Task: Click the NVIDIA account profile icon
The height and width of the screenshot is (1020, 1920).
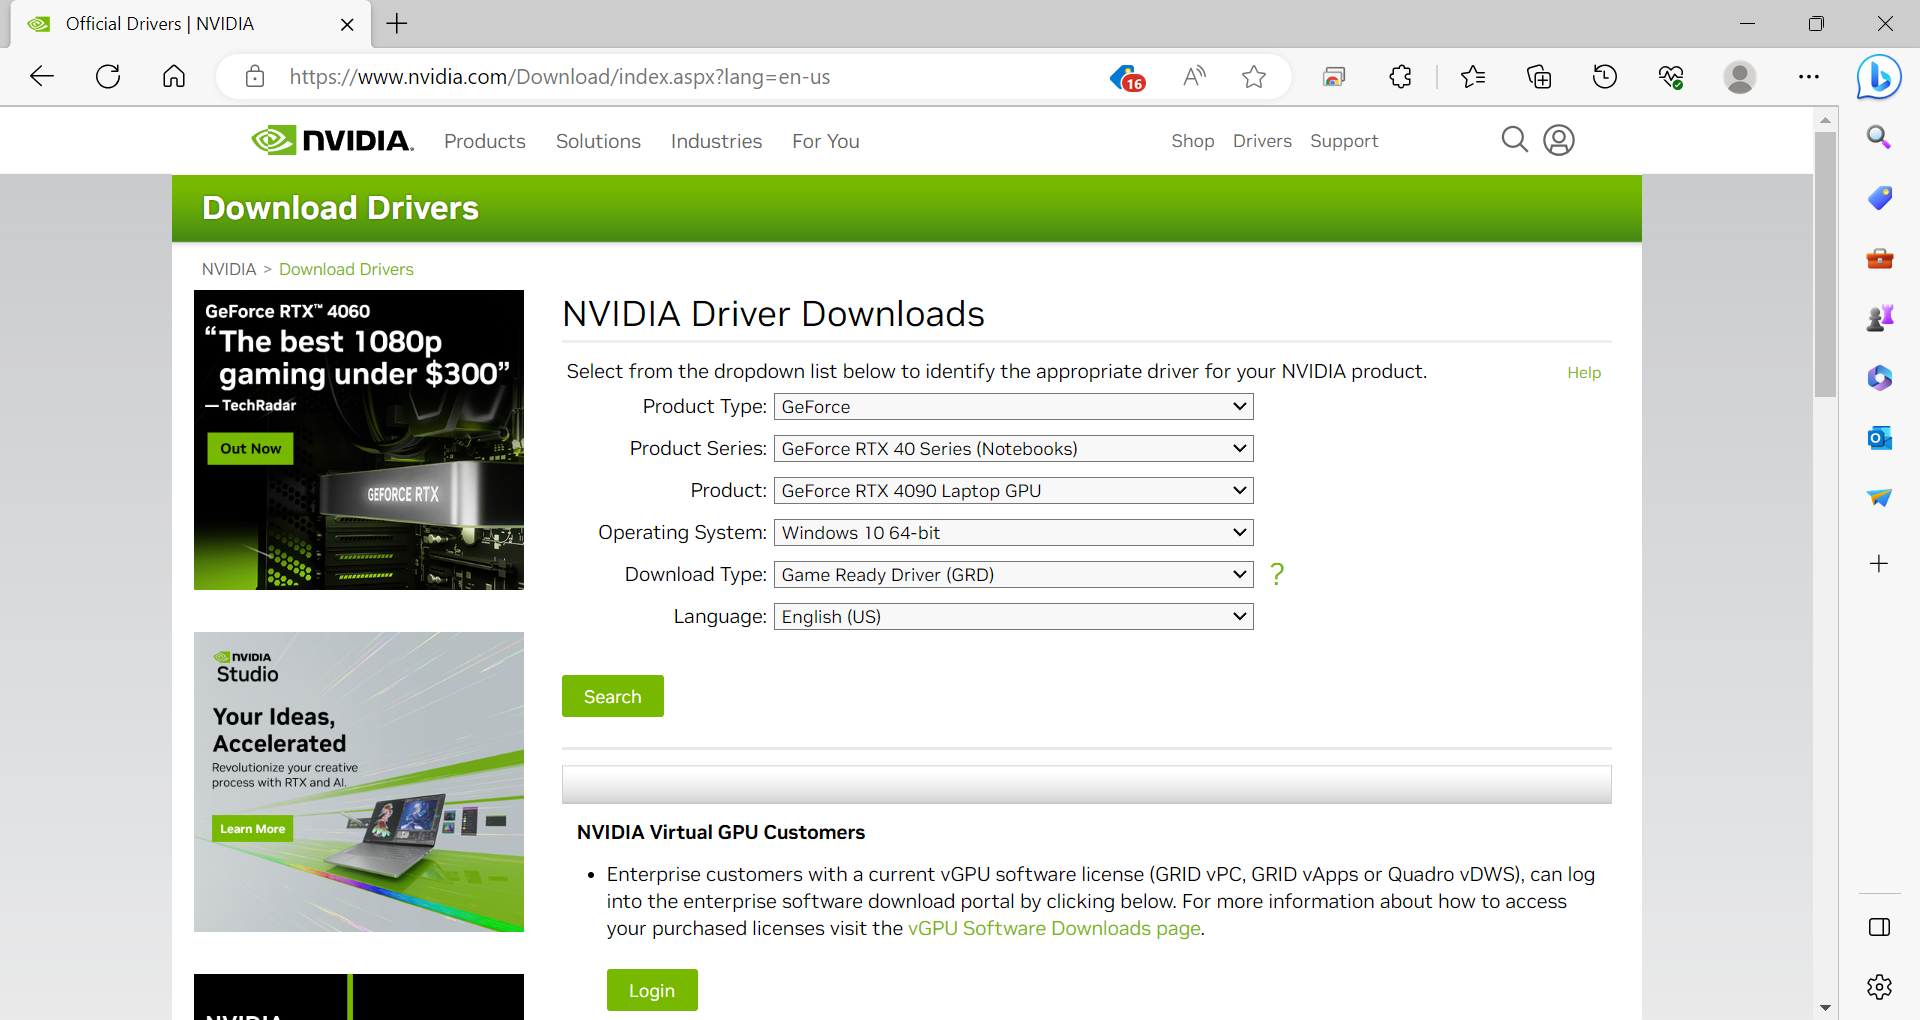Action: pos(1558,140)
